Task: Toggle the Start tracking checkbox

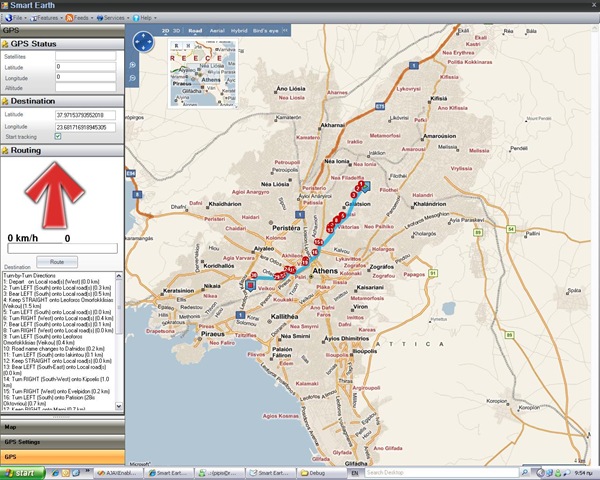Action: [58, 136]
